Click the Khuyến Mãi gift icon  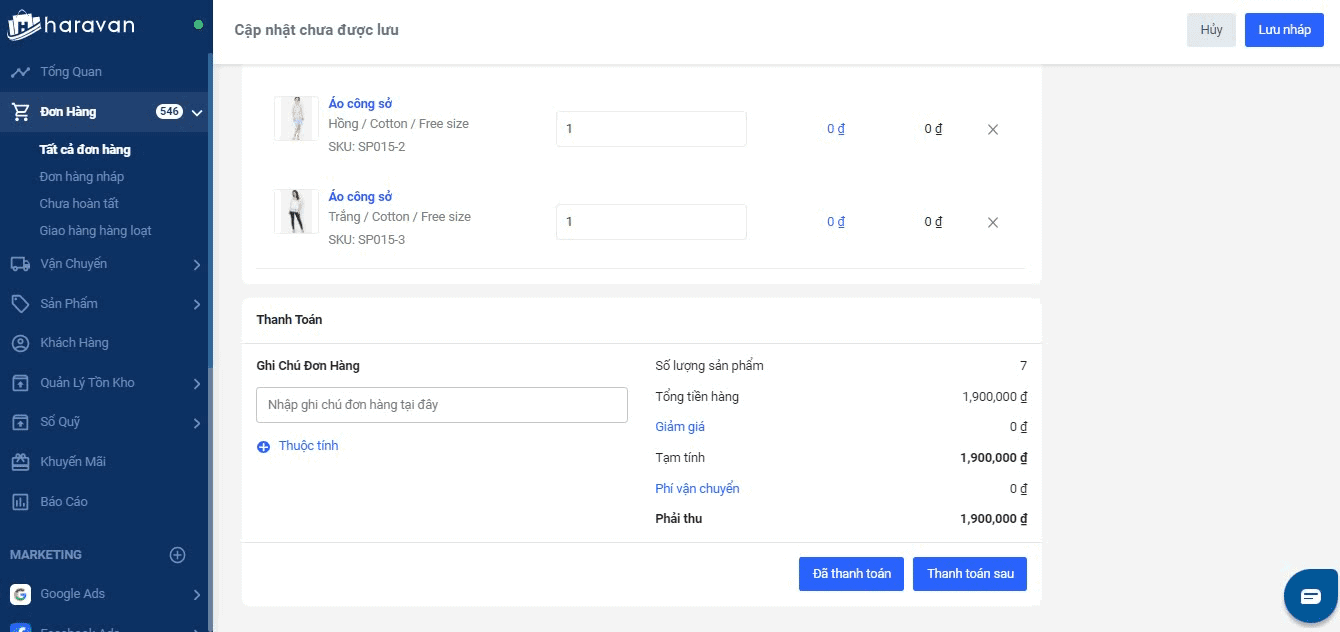[x=20, y=462]
